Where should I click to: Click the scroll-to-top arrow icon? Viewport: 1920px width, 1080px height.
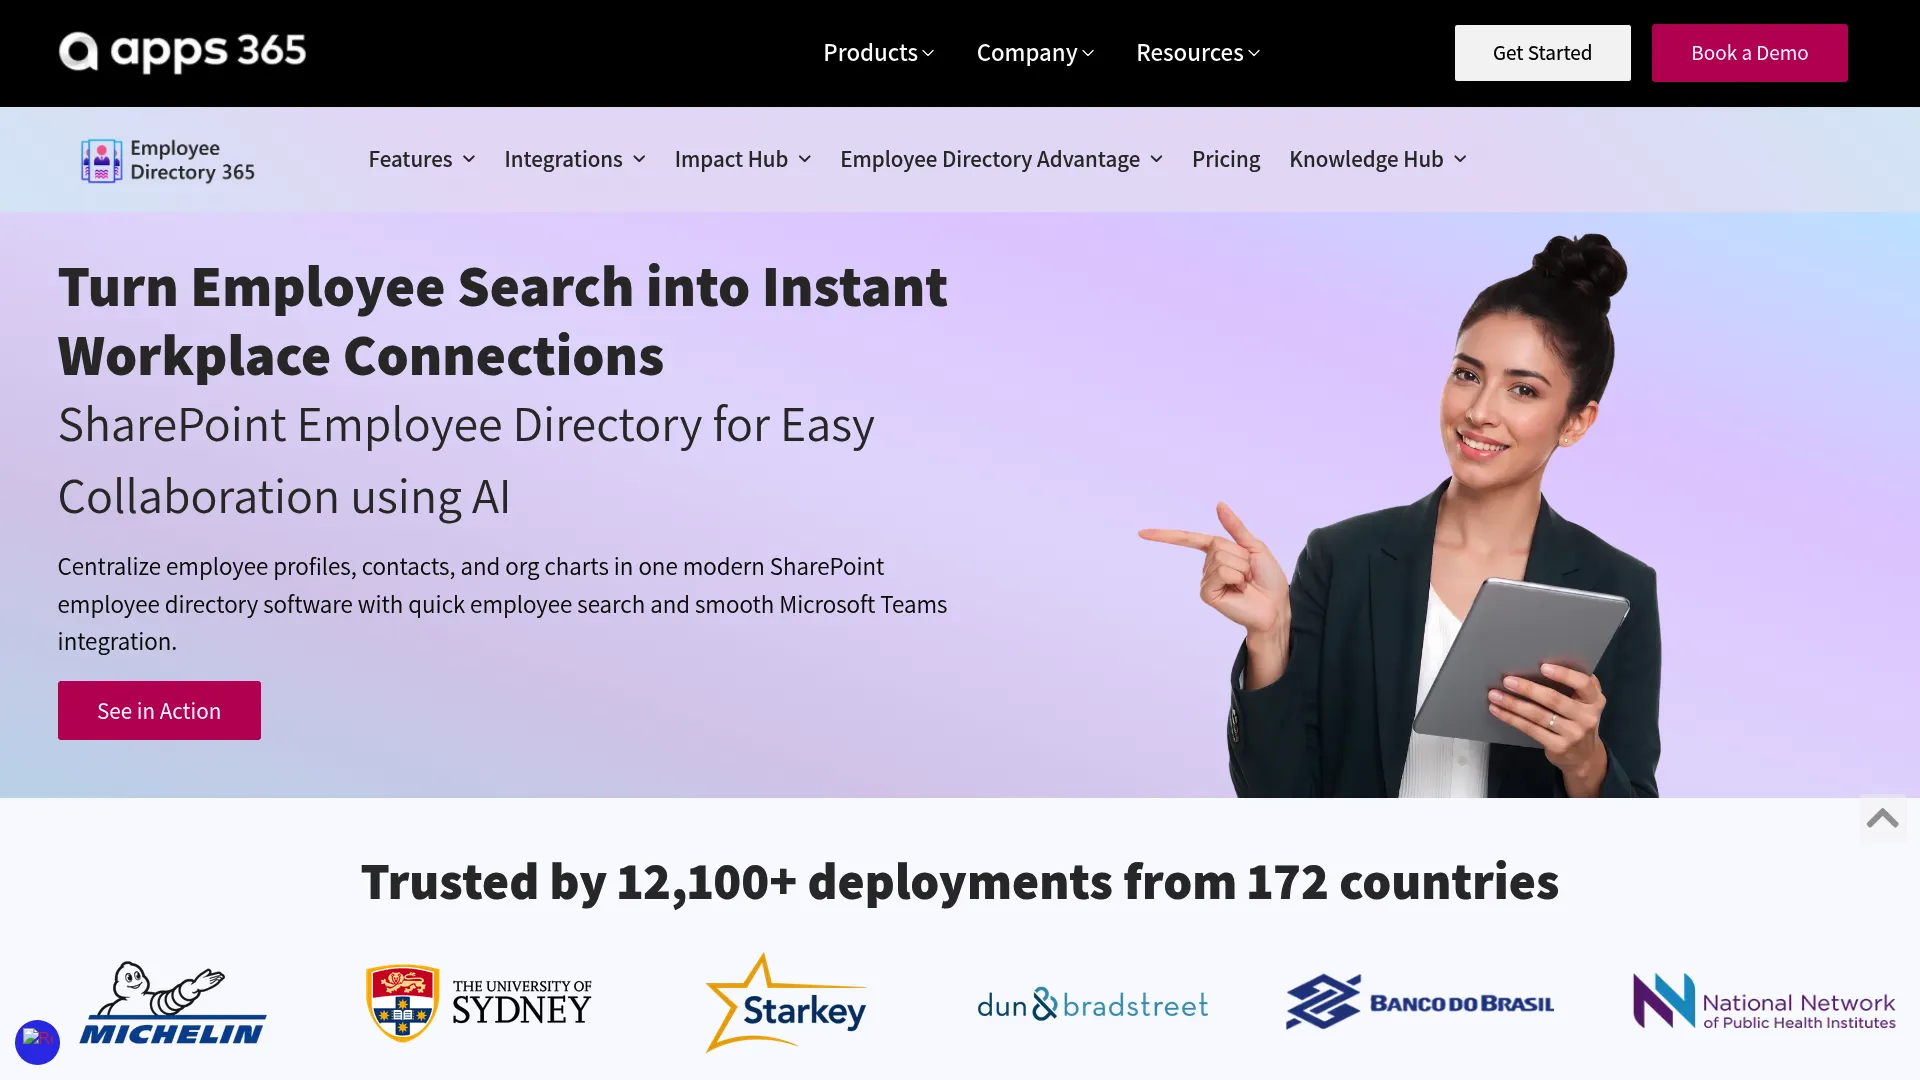click(1882, 818)
